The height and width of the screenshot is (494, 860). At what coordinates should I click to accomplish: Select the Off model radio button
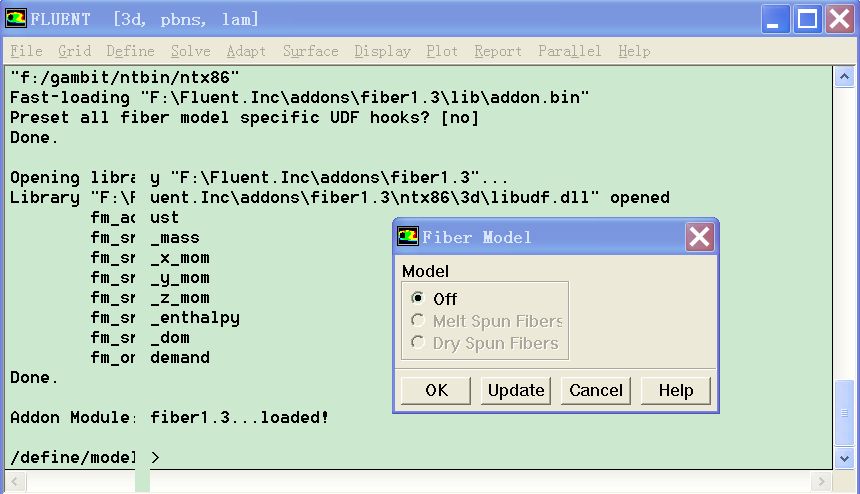(418, 299)
